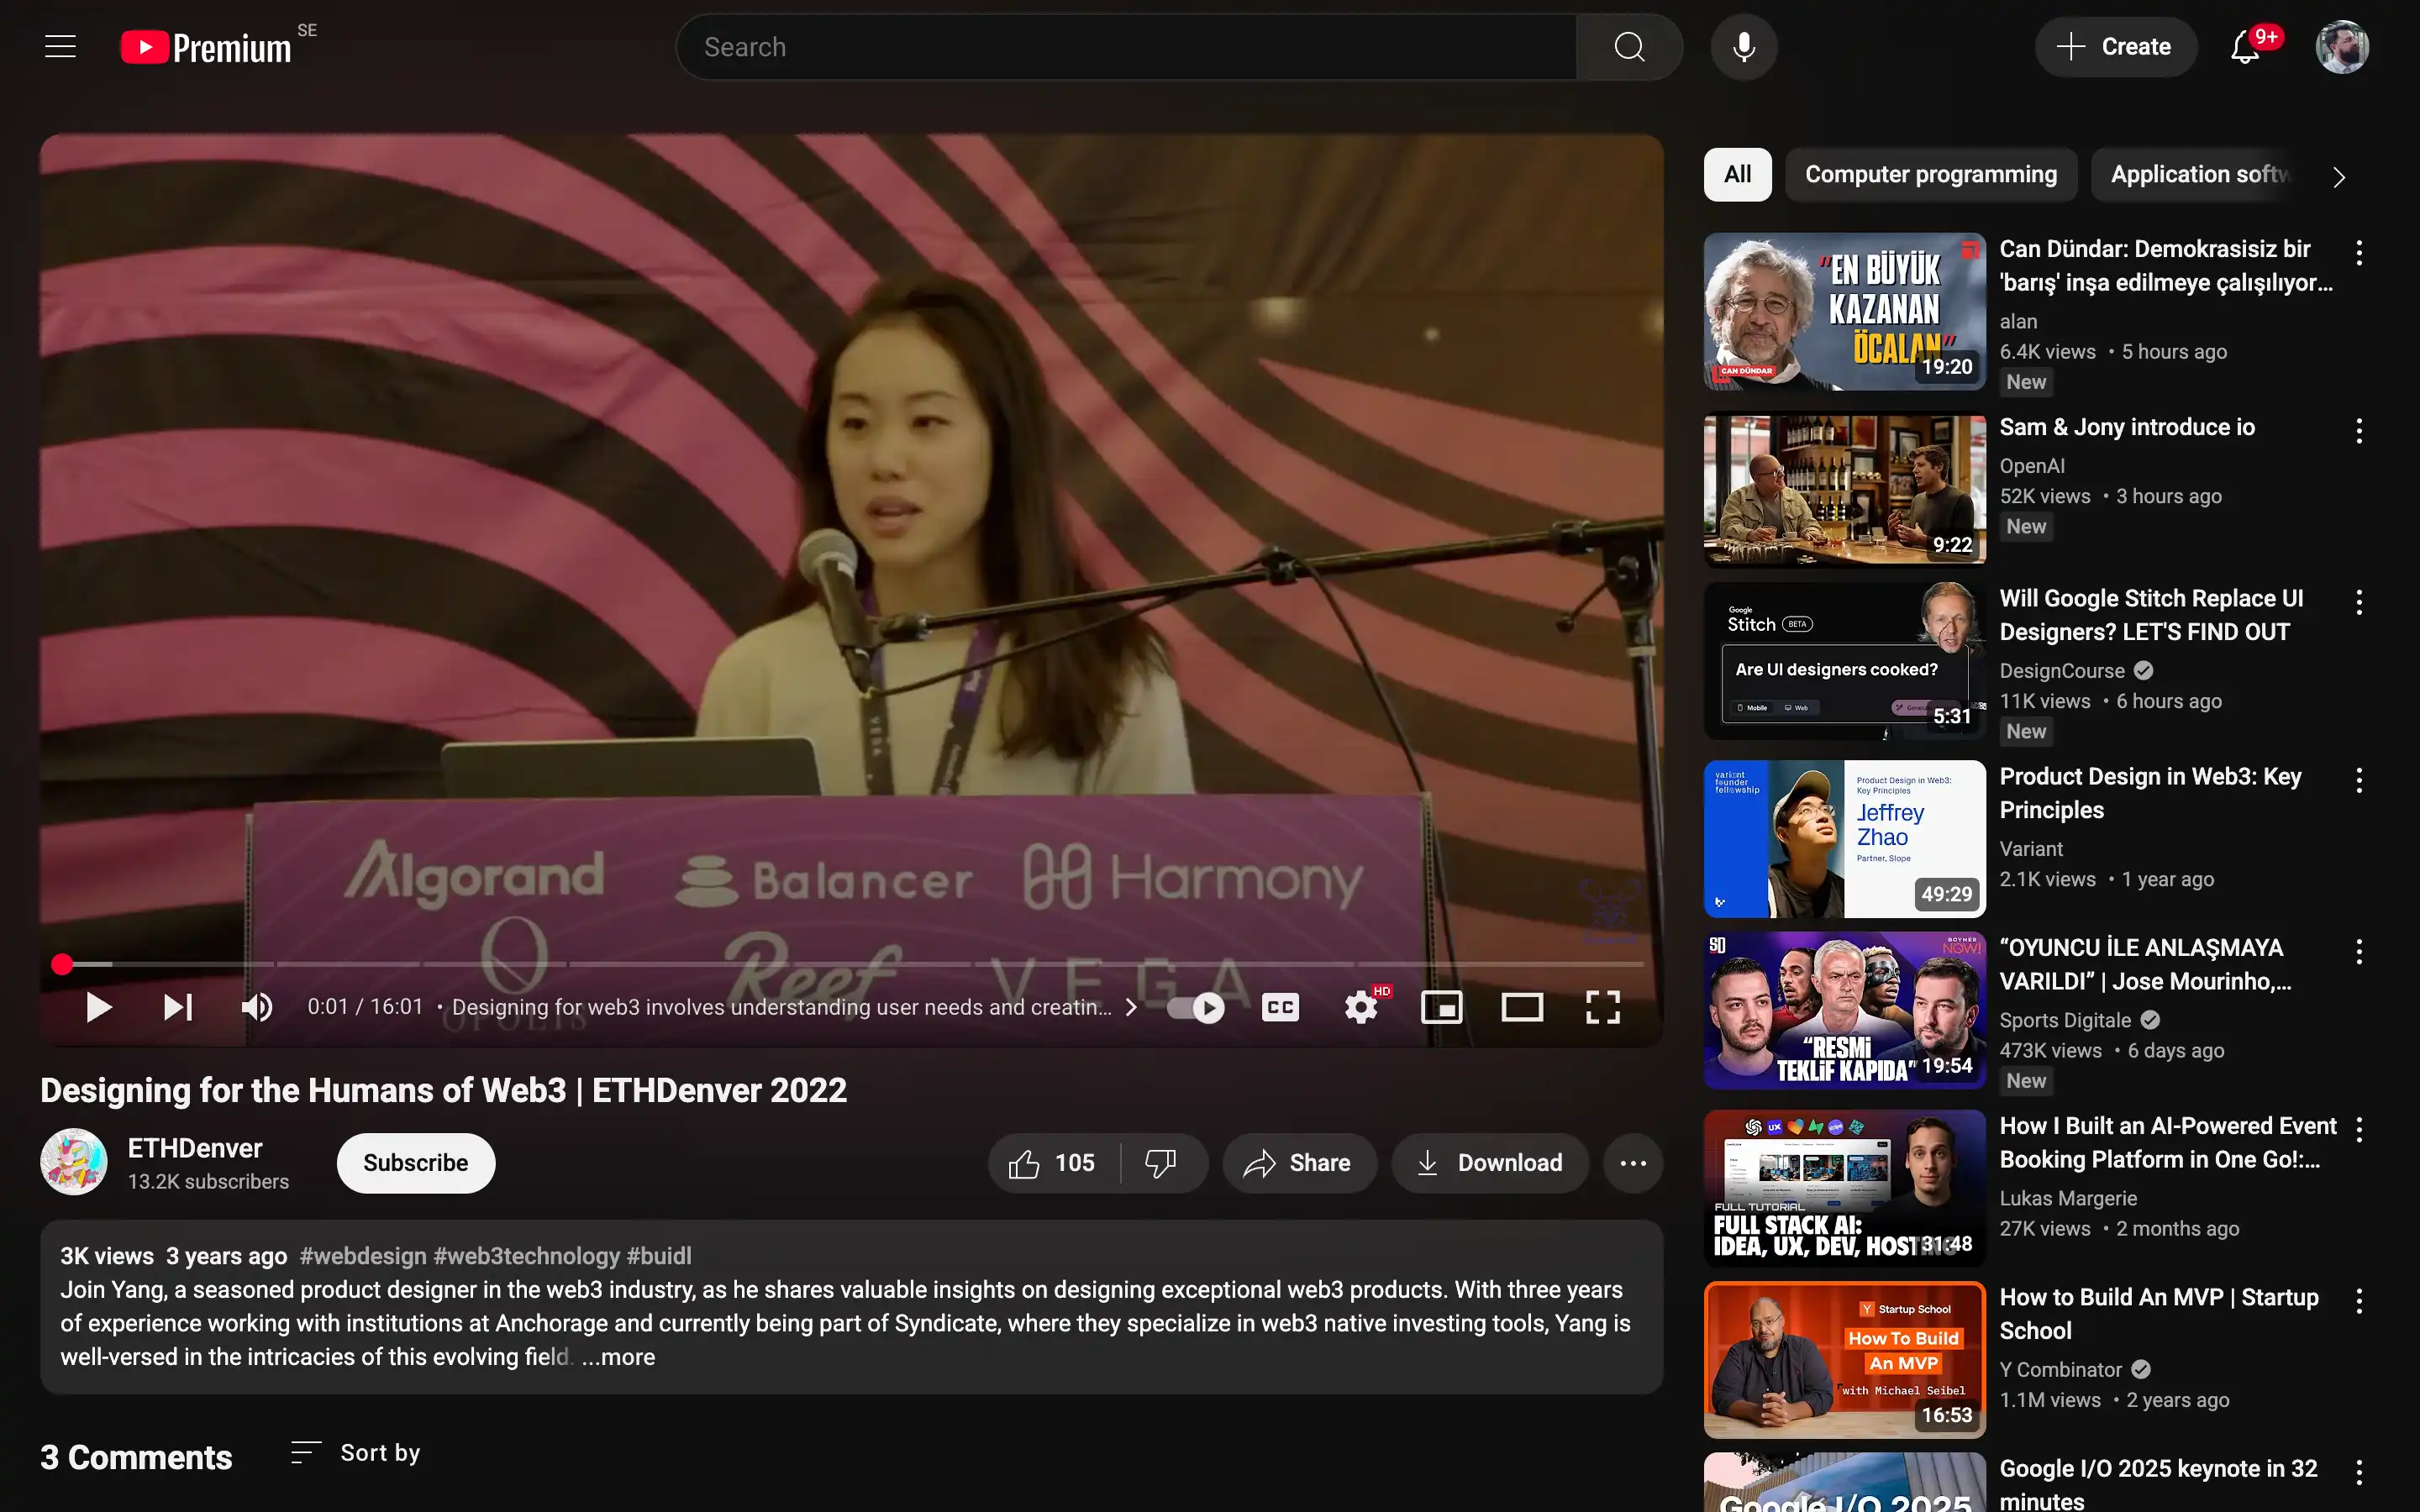Image resolution: width=2420 pixels, height=1512 pixels.
Task: Click the Share button
Action: [x=1299, y=1163]
